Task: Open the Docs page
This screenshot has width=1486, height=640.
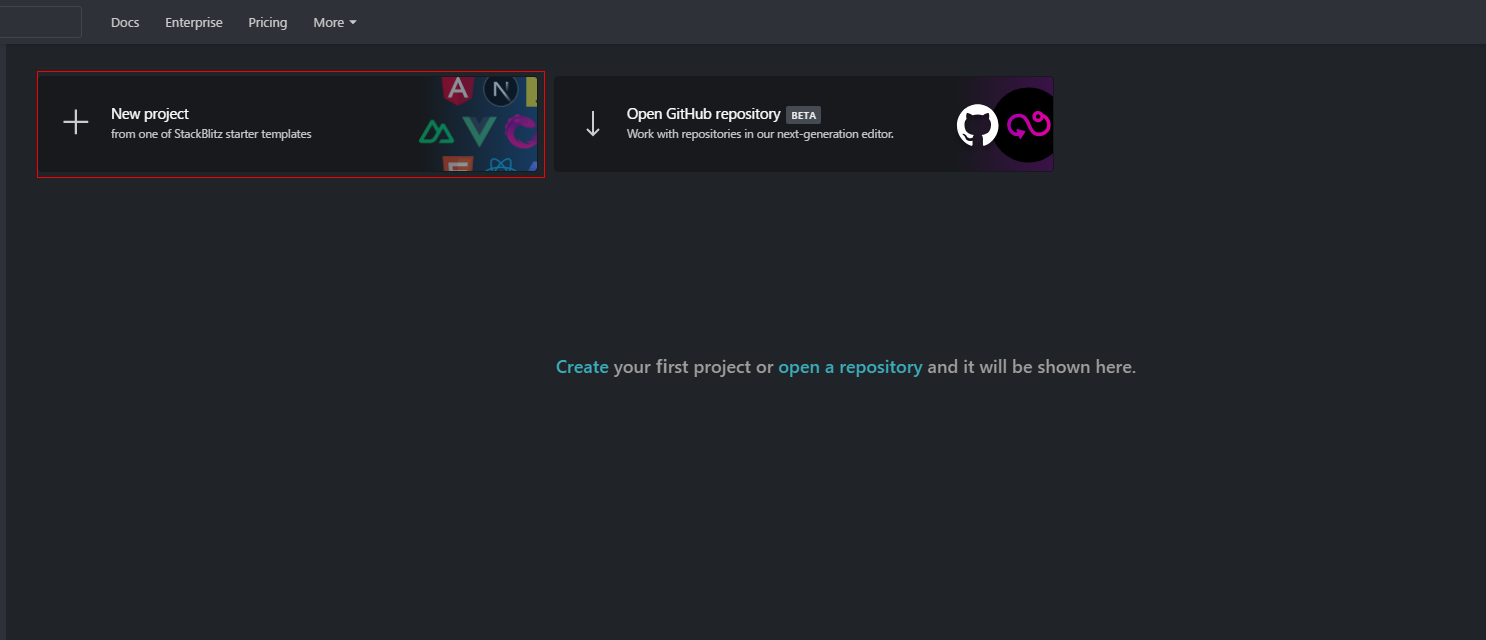Action: click(x=125, y=22)
